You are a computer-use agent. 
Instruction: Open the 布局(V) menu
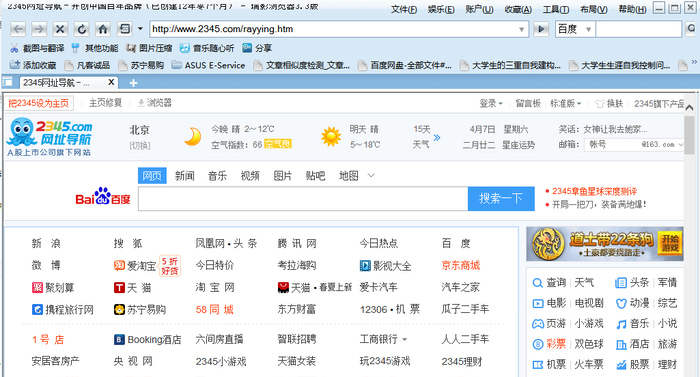coord(594,9)
